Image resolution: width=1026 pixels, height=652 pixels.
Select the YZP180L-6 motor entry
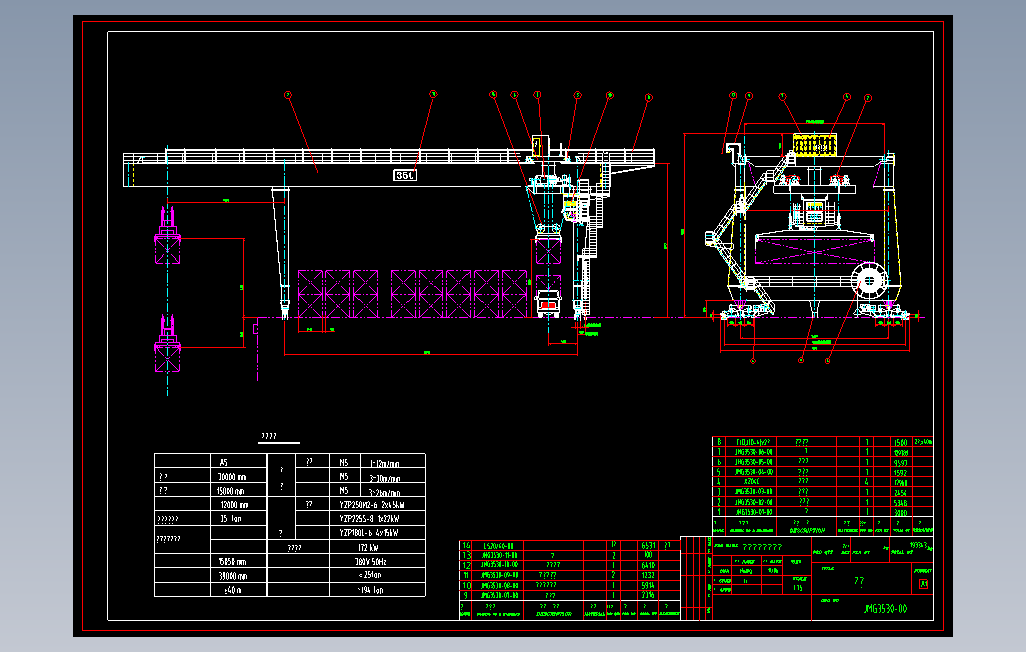coord(369,533)
